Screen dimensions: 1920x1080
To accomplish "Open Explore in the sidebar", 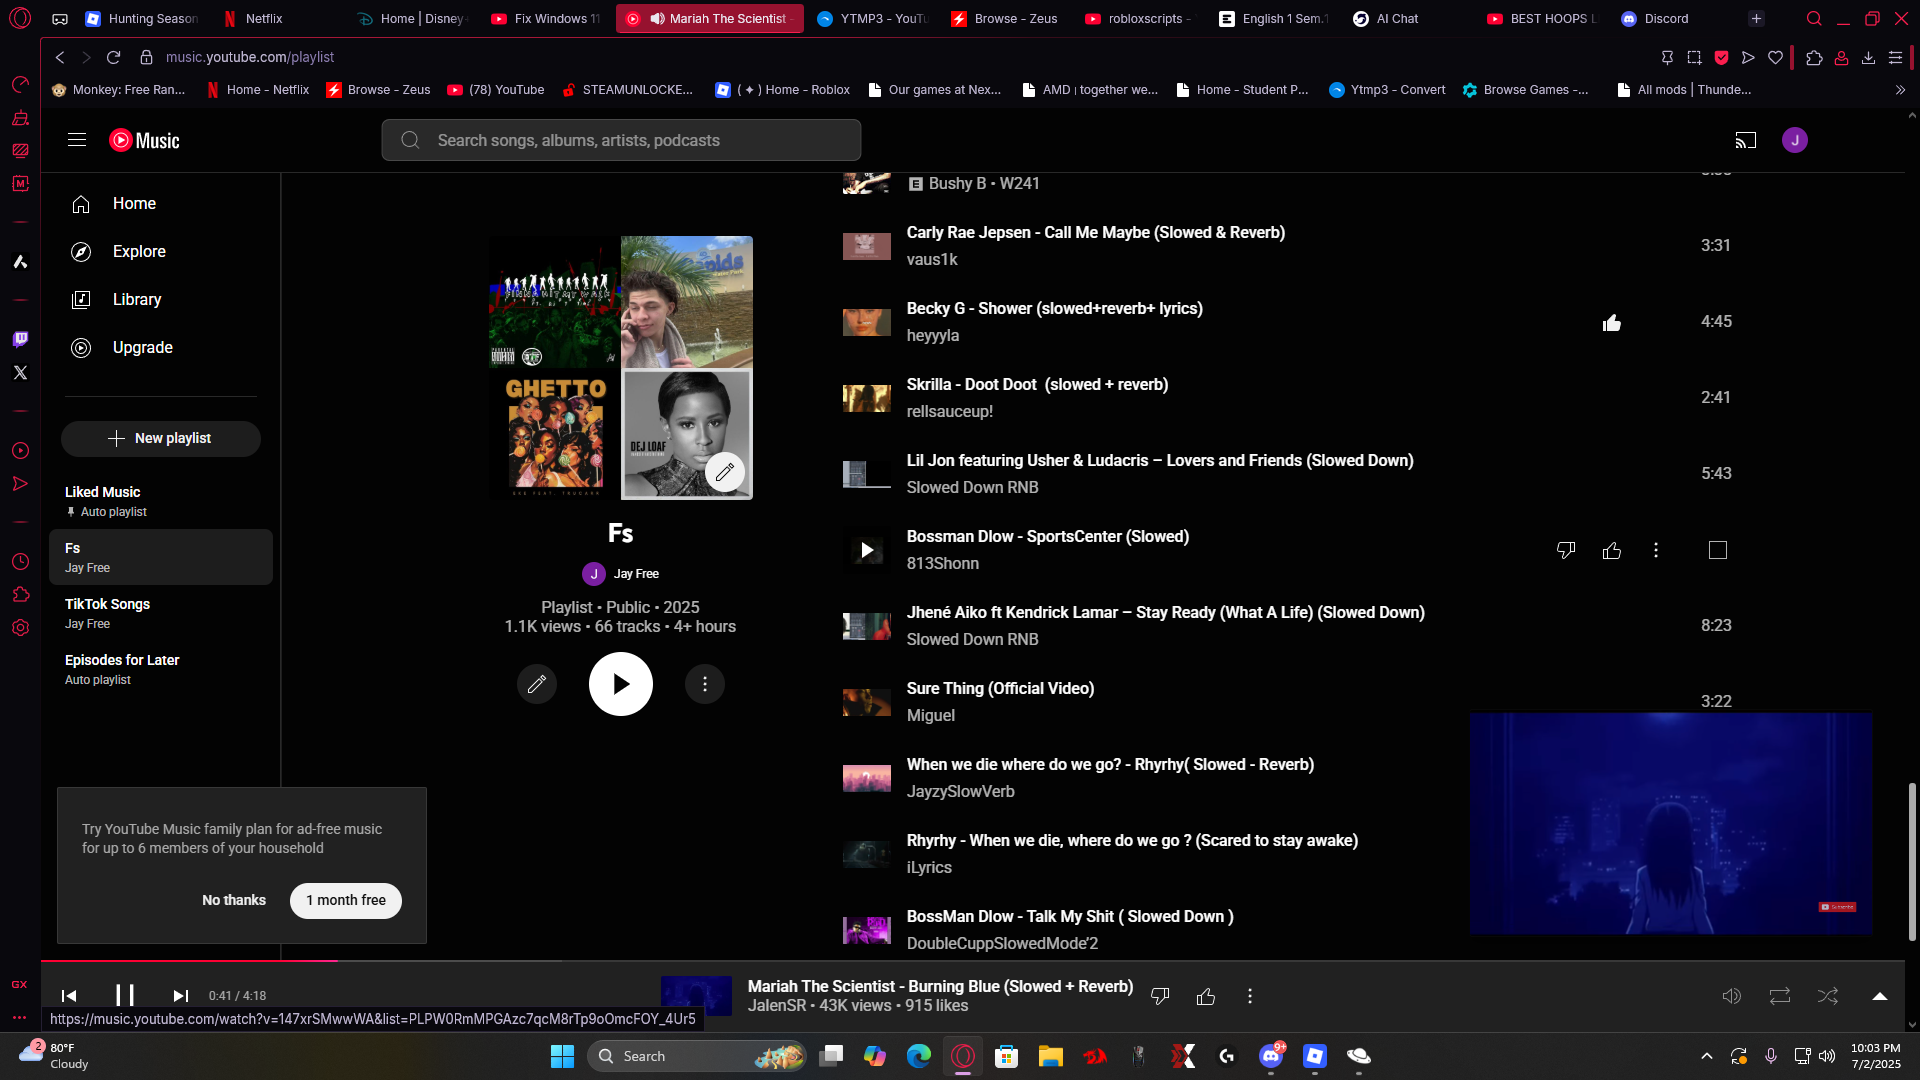I will [x=161, y=252].
